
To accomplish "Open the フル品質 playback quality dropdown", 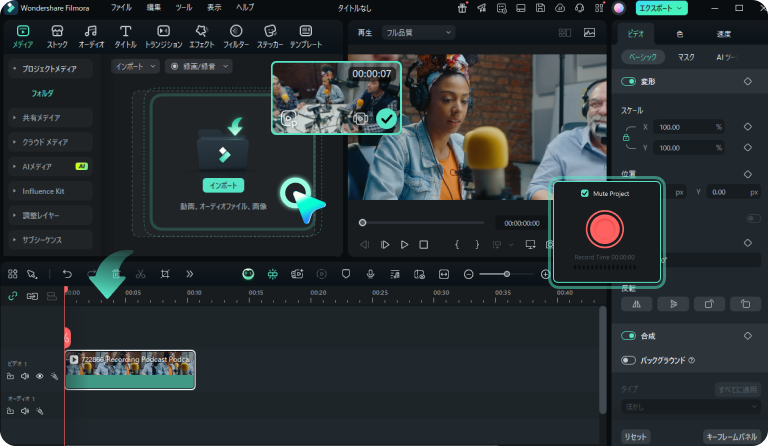I will [x=418, y=33].
